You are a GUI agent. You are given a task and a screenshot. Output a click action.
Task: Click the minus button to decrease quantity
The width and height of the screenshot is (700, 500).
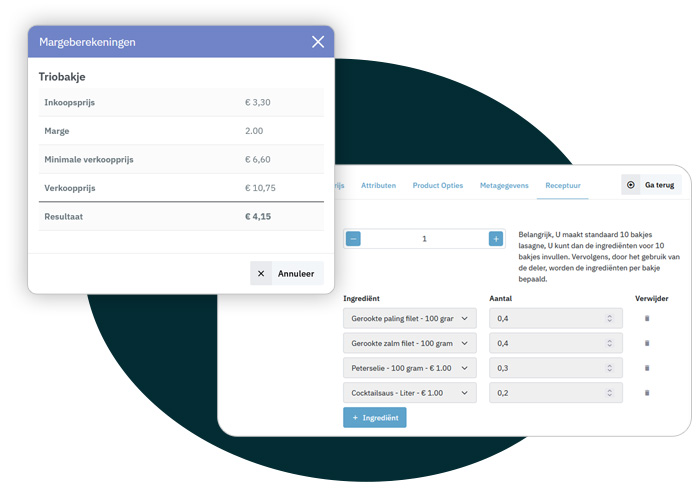tap(353, 239)
